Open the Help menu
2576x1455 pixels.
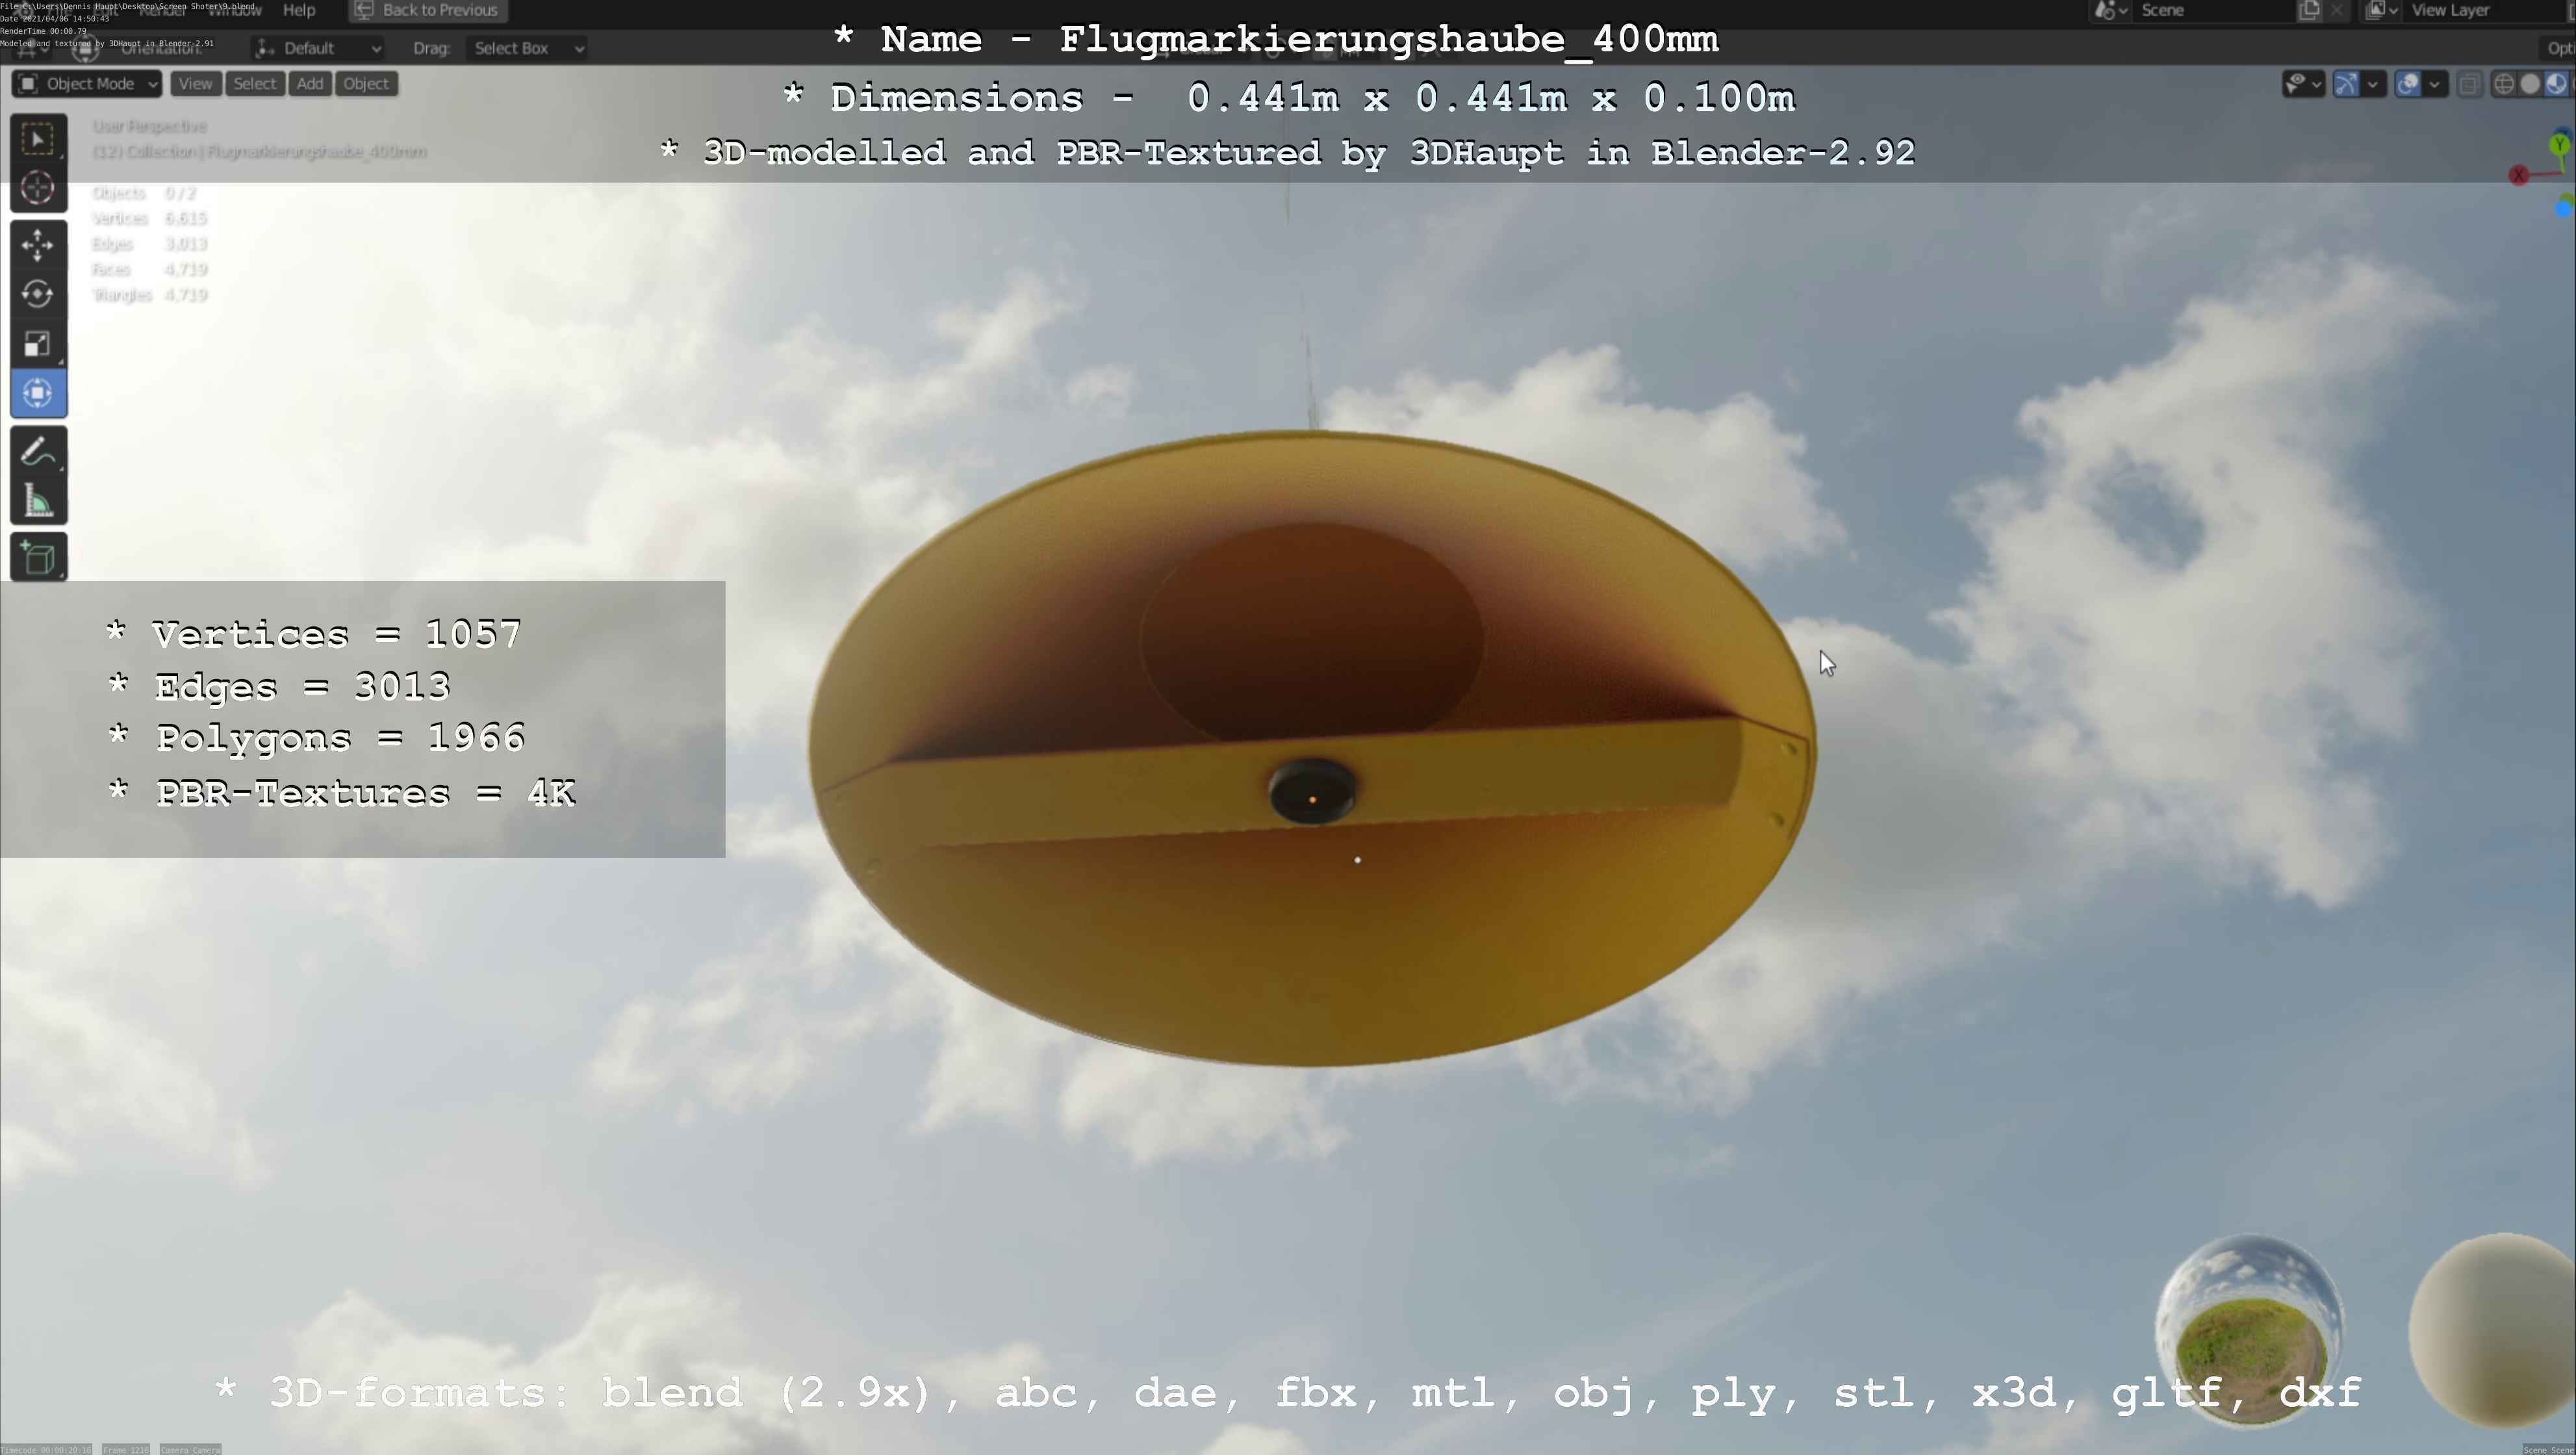point(299,10)
